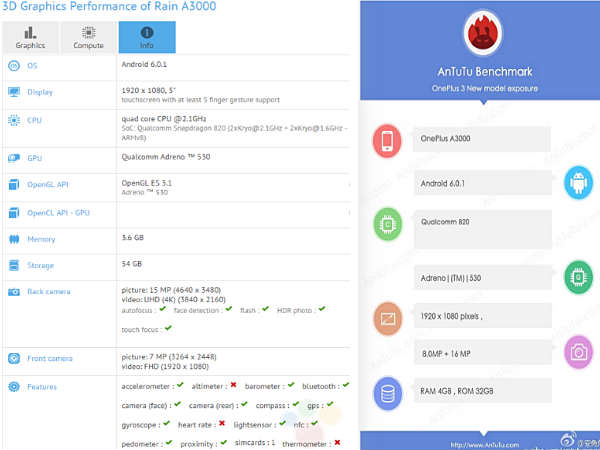
Task: Click the thermometer red cross
Action: tap(337, 442)
